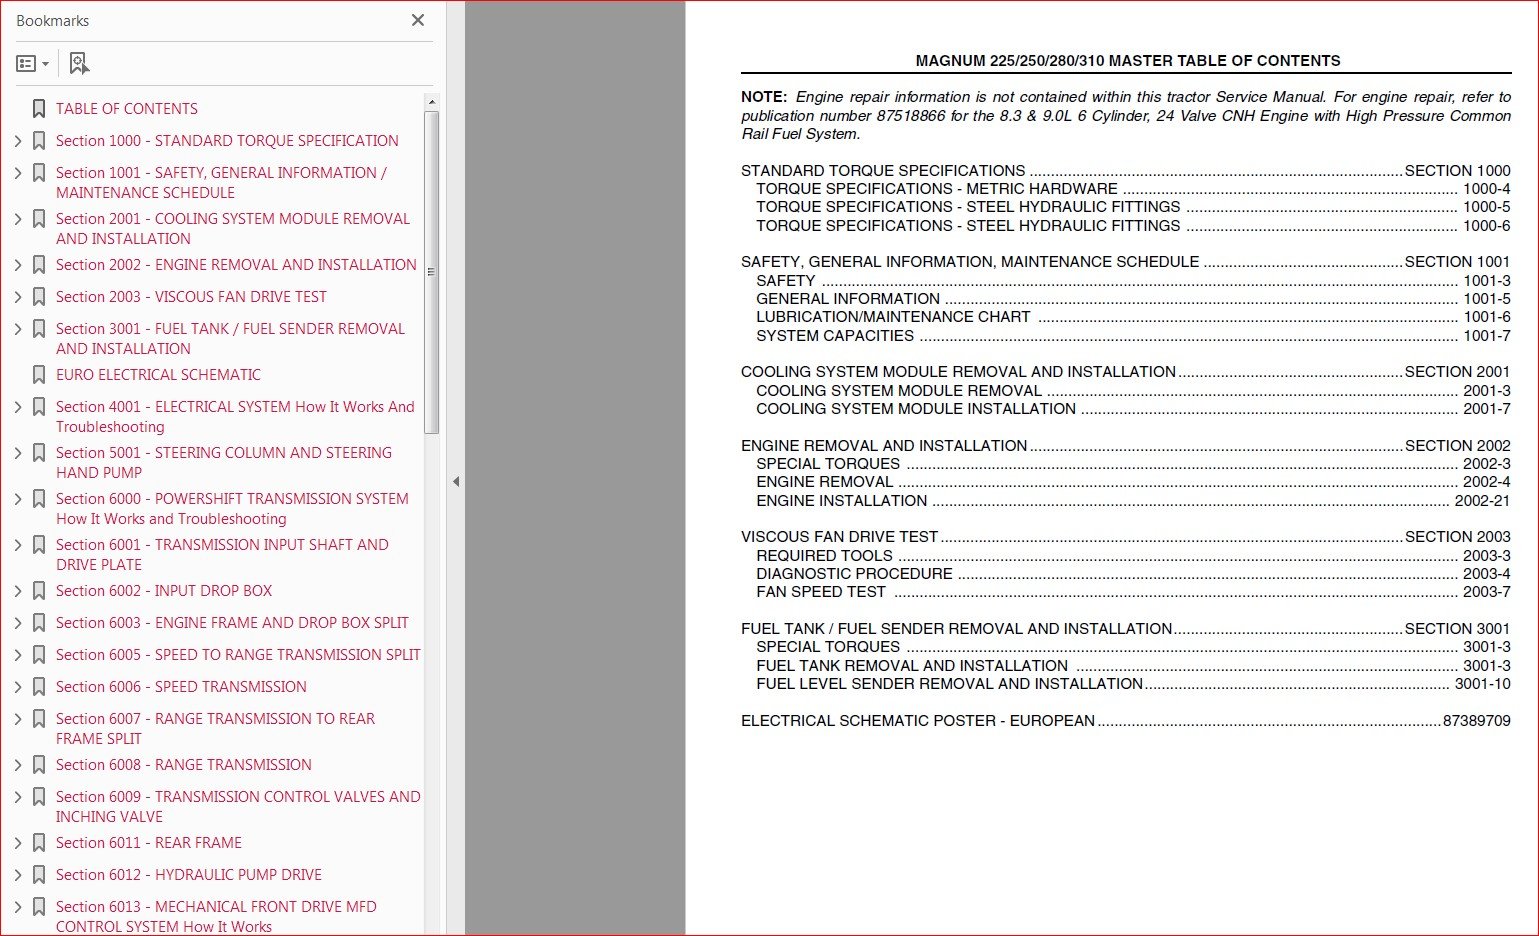Click the bookmarks panel scrollbar thumb
1539x936 pixels.
pyautogui.click(x=432, y=272)
